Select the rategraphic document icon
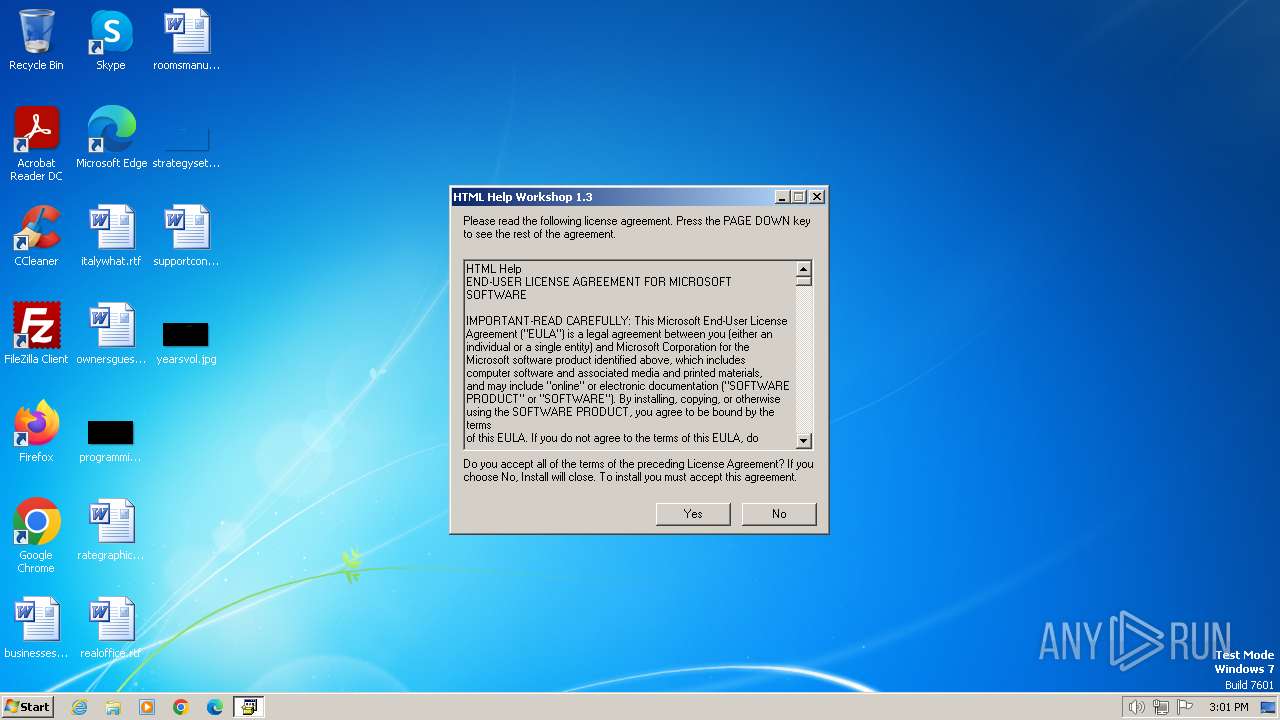The width and height of the screenshot is (1280, 720). click(x=111, y=530)
